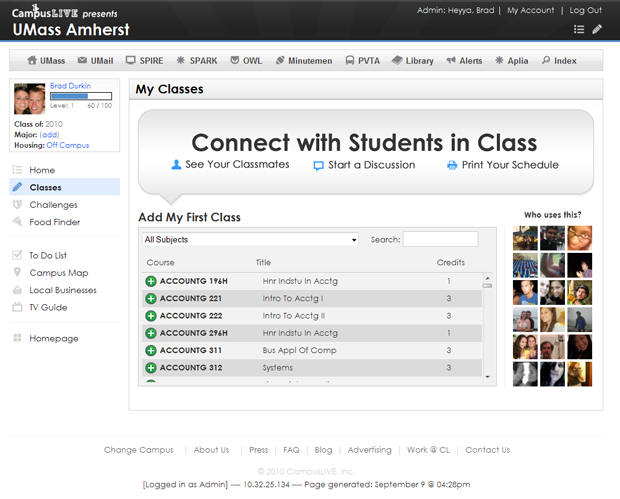
Task: Click the add major link
Action: pos(49,135)
